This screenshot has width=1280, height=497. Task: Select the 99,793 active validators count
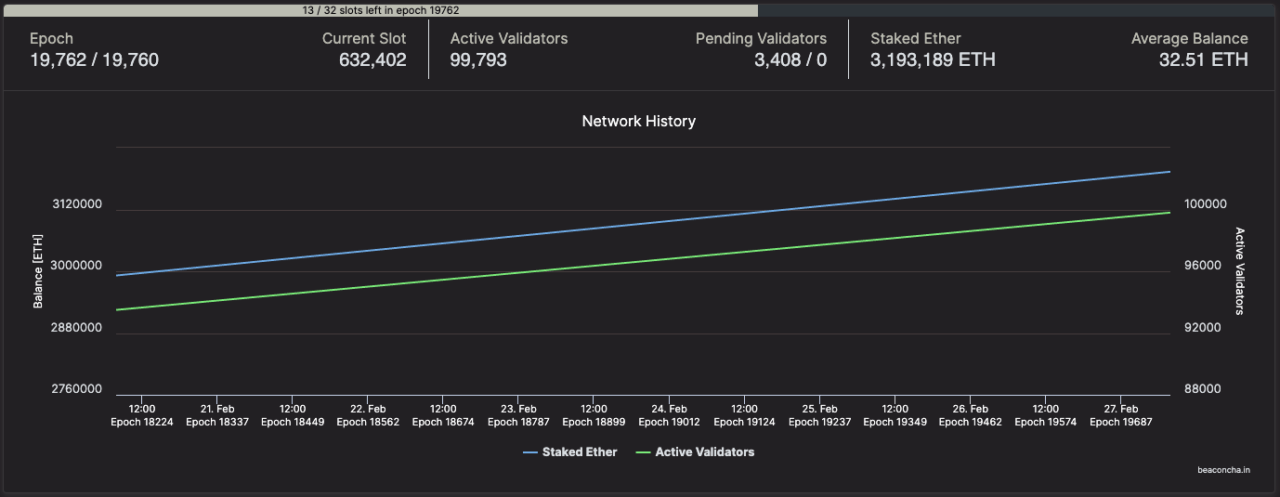tap(478, 60)
